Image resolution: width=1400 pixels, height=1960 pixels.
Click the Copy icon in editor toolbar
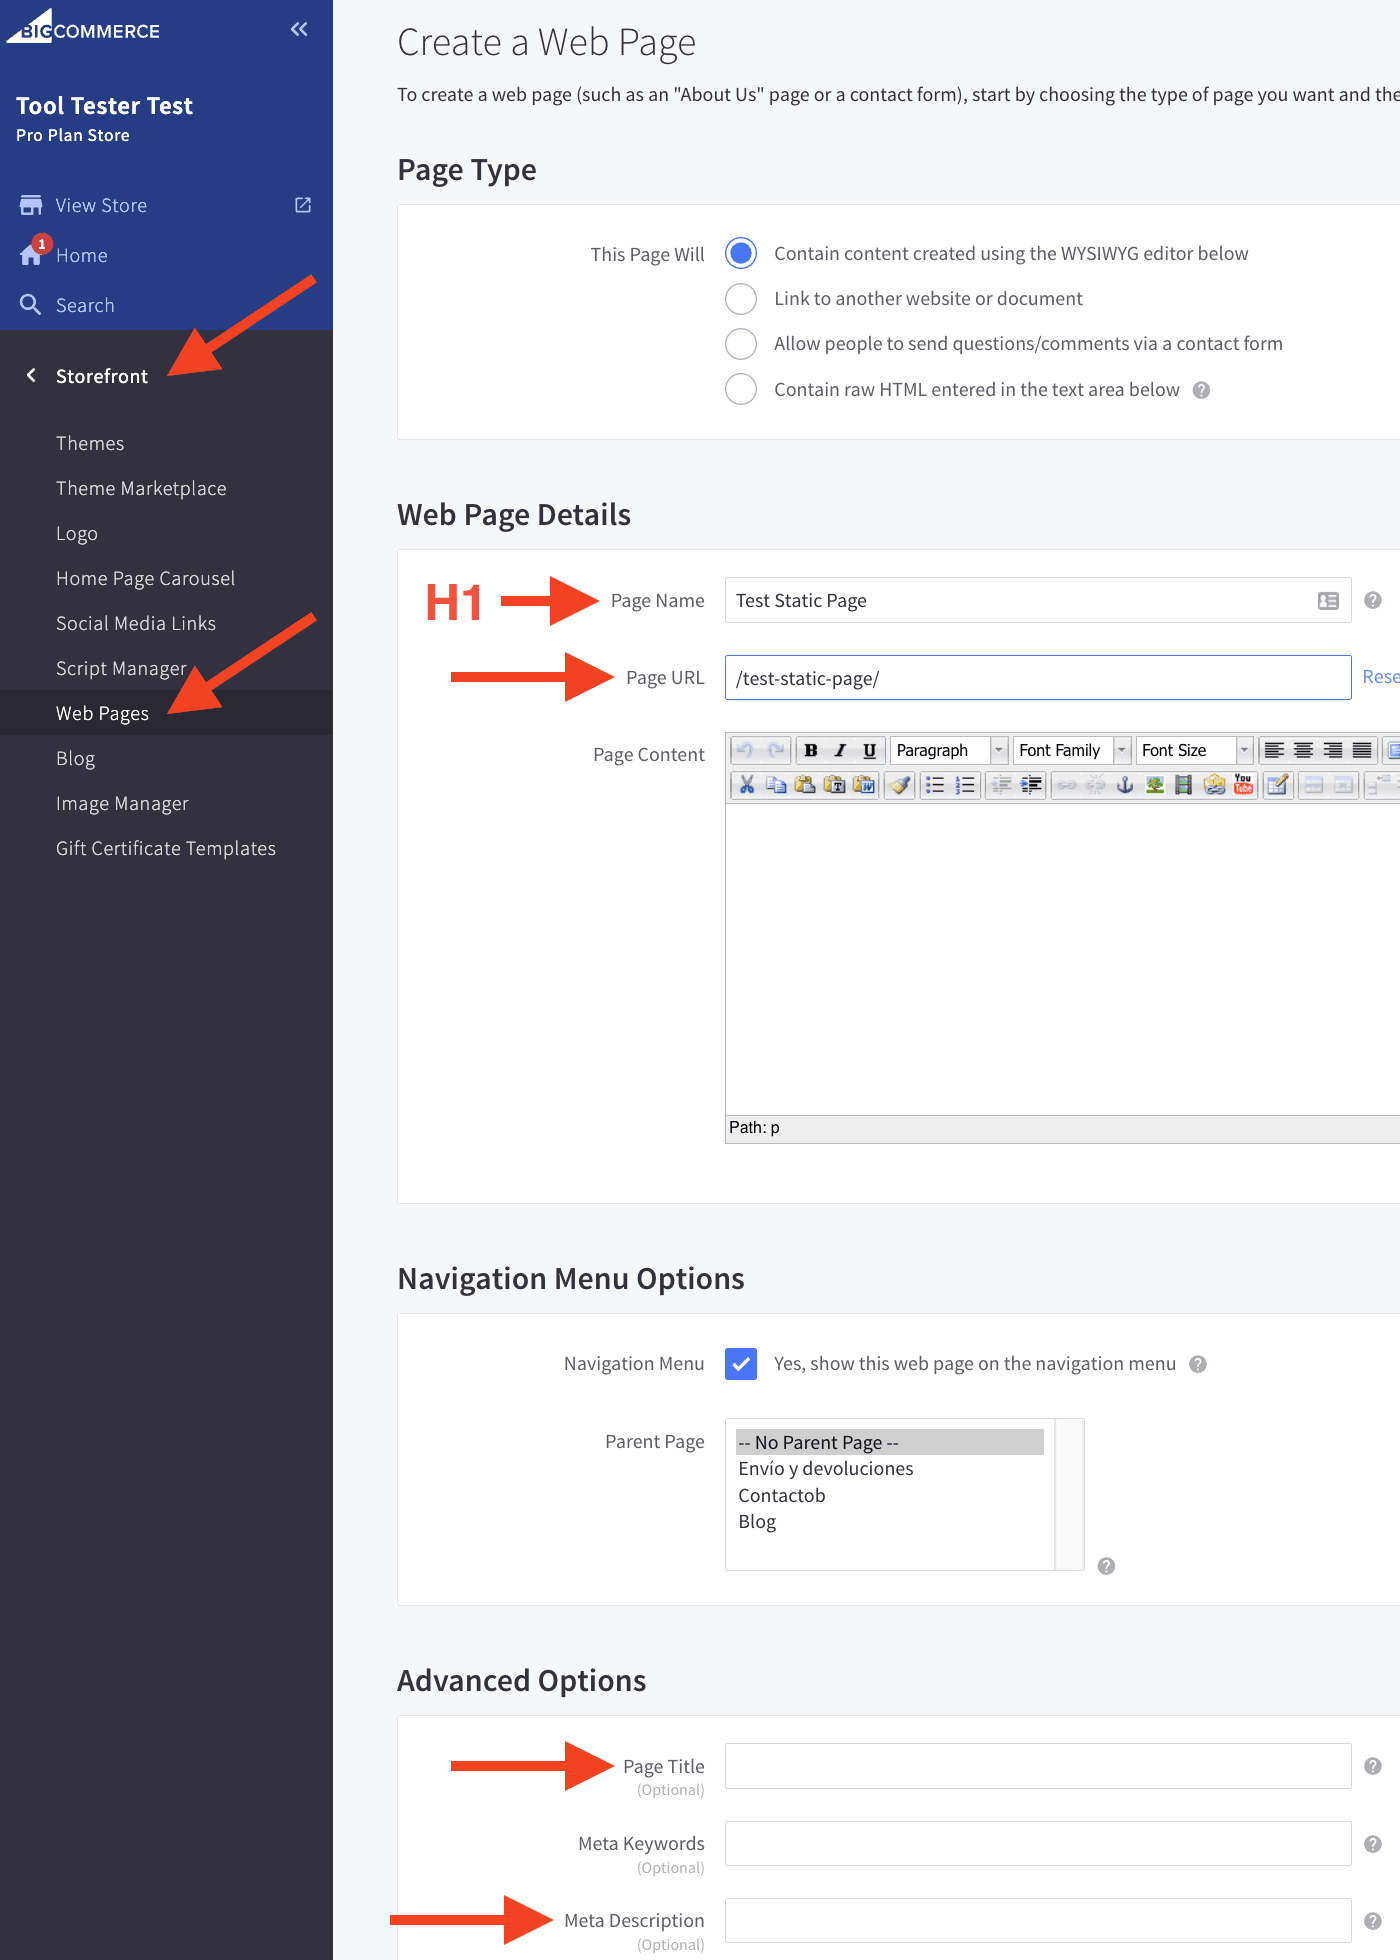[x=775, y=785]
